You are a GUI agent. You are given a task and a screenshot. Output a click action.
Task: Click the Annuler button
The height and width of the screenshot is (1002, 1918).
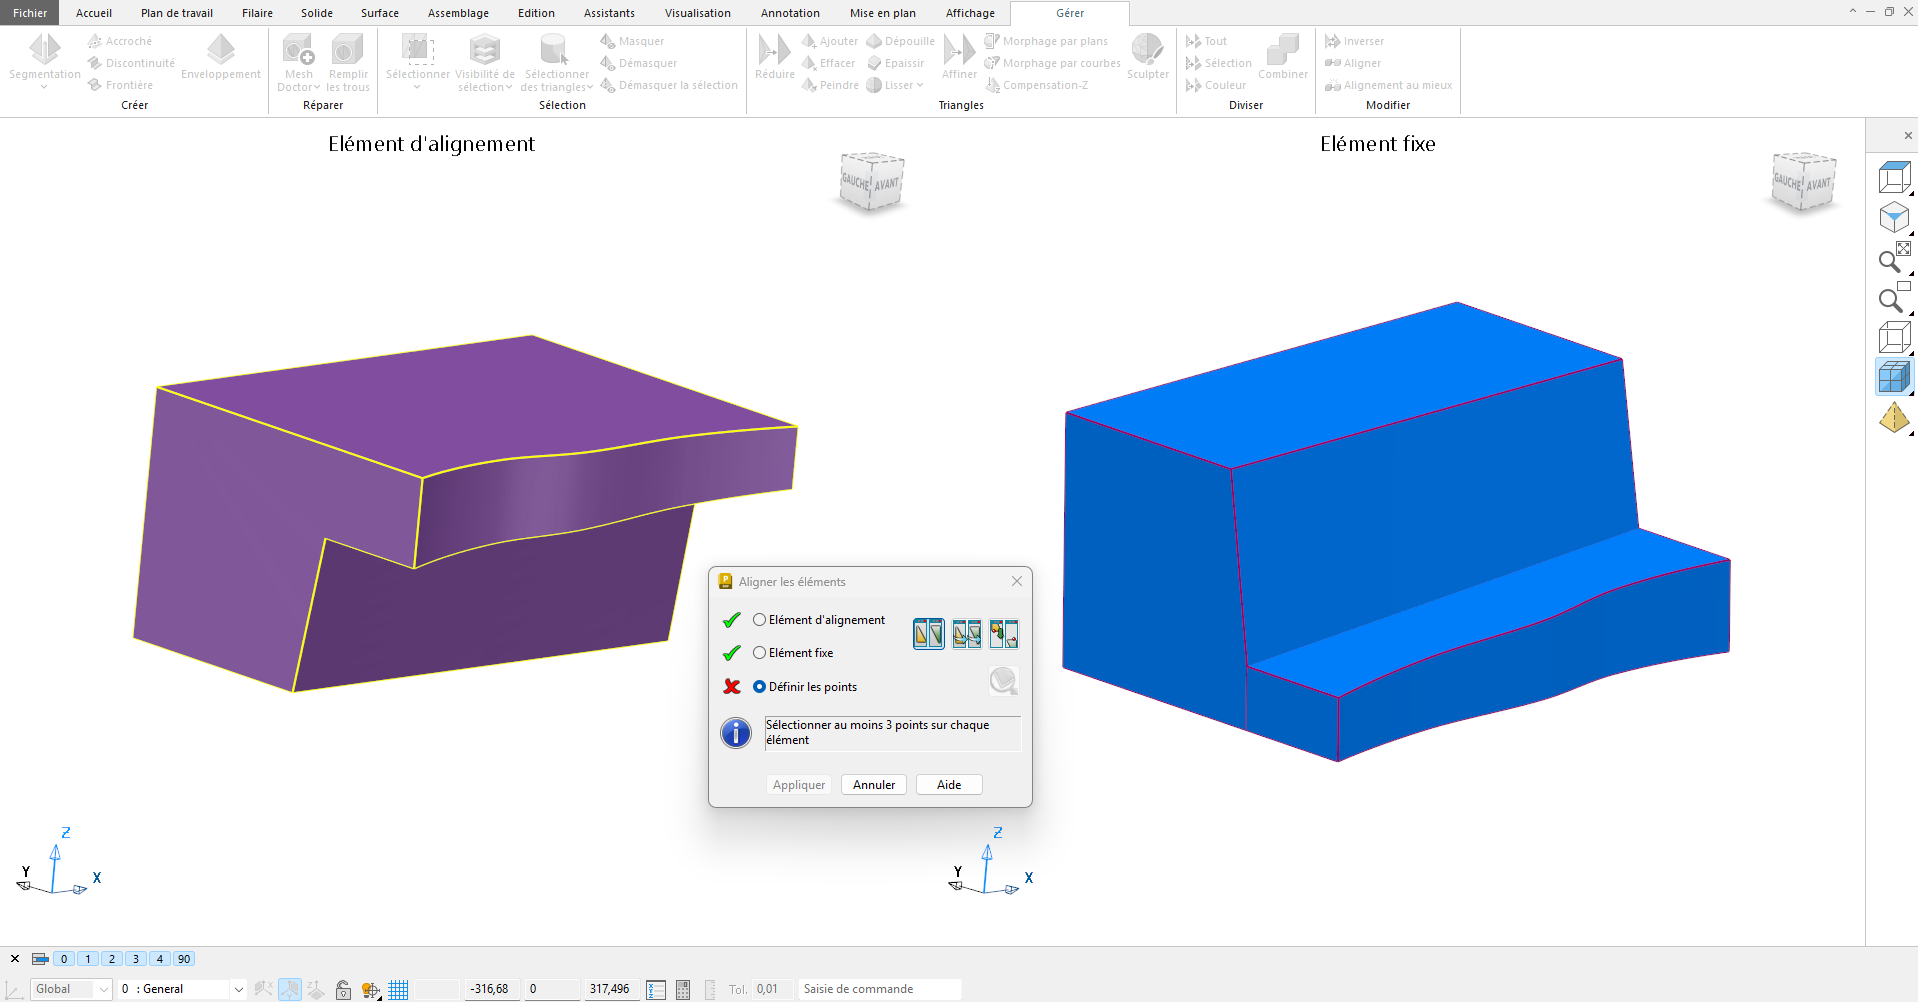click(x=873, y=785)
